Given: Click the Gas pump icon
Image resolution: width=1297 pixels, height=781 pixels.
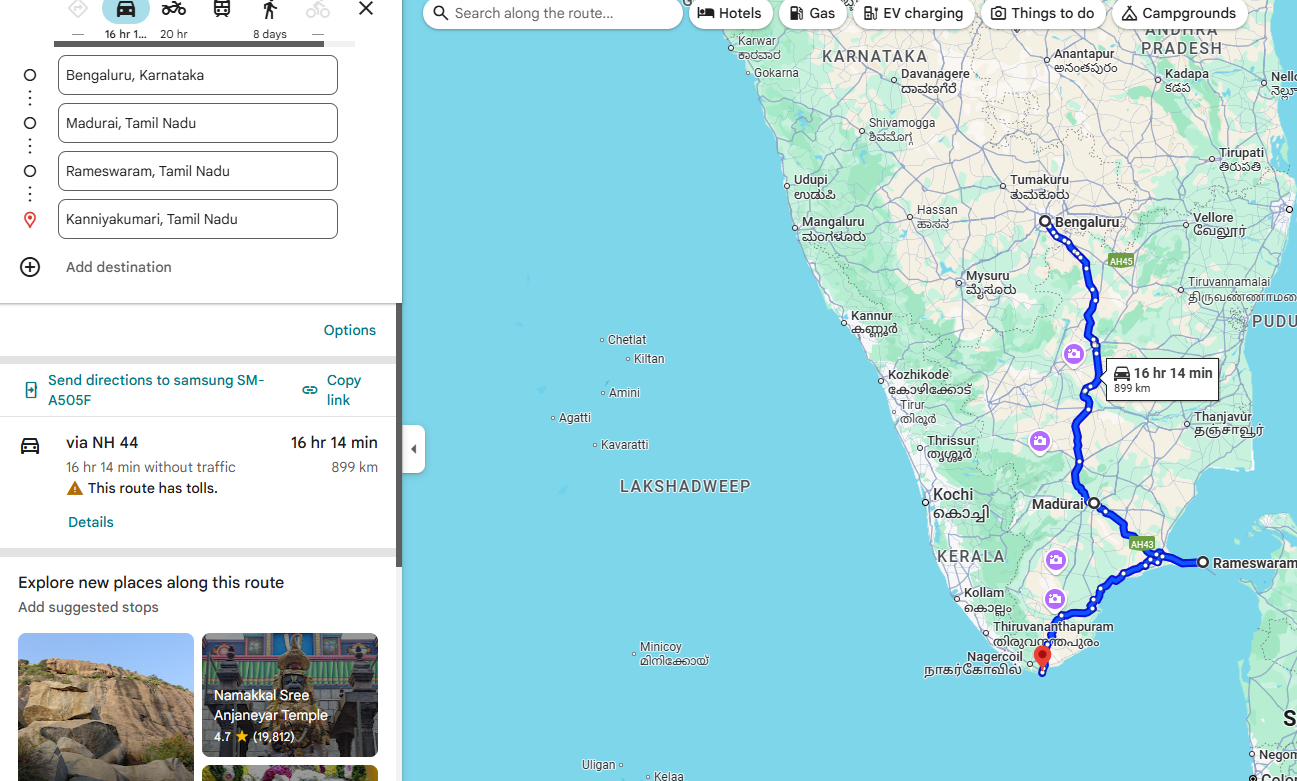Looking at the screenshot, I should (796, 13).
